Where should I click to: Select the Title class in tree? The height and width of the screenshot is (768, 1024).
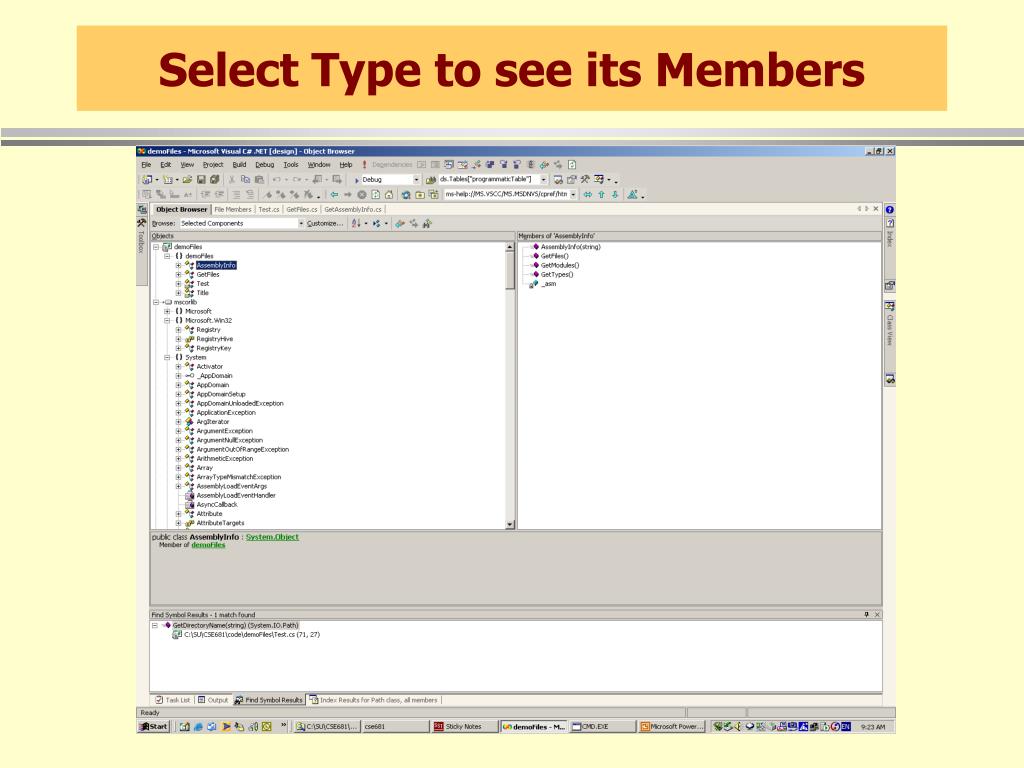pos(203,293)
